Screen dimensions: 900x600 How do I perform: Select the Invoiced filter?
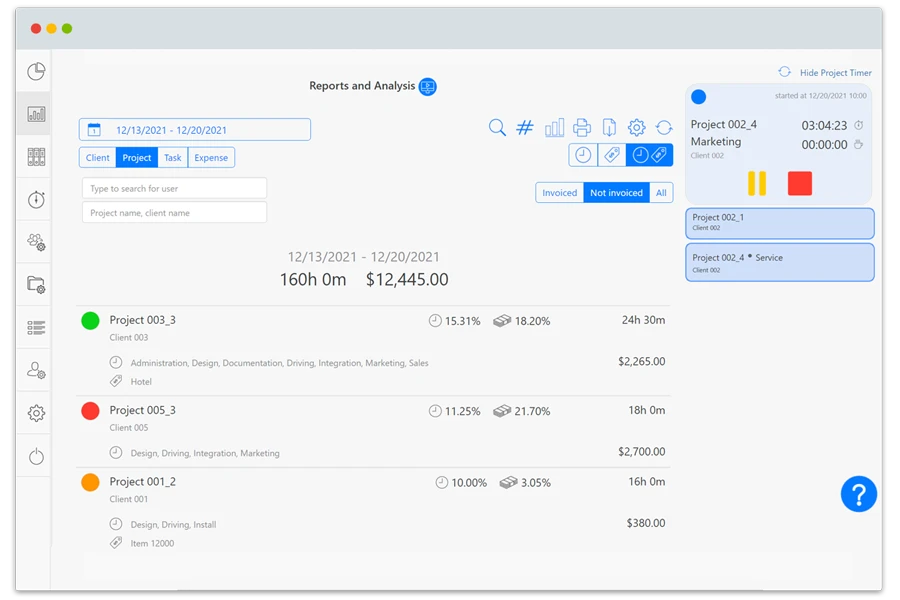(559, 193)
